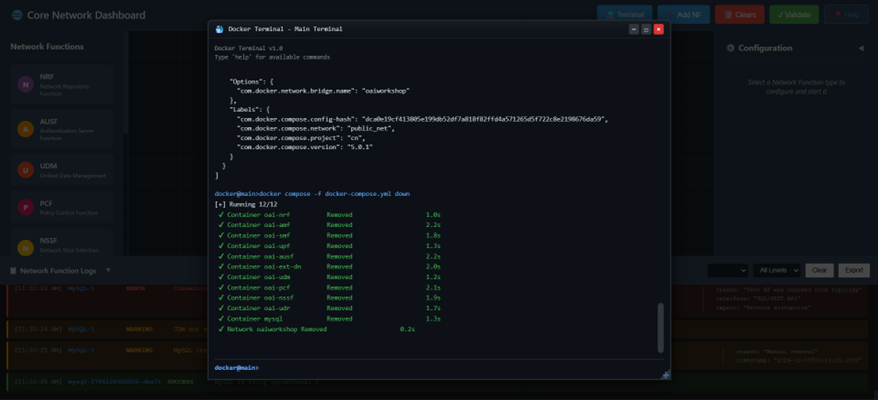Image resolution: width=878 pixels, height=400 pixels.
Task: Close the Docker Terminal with red X
Action: [x=659, y=29]
